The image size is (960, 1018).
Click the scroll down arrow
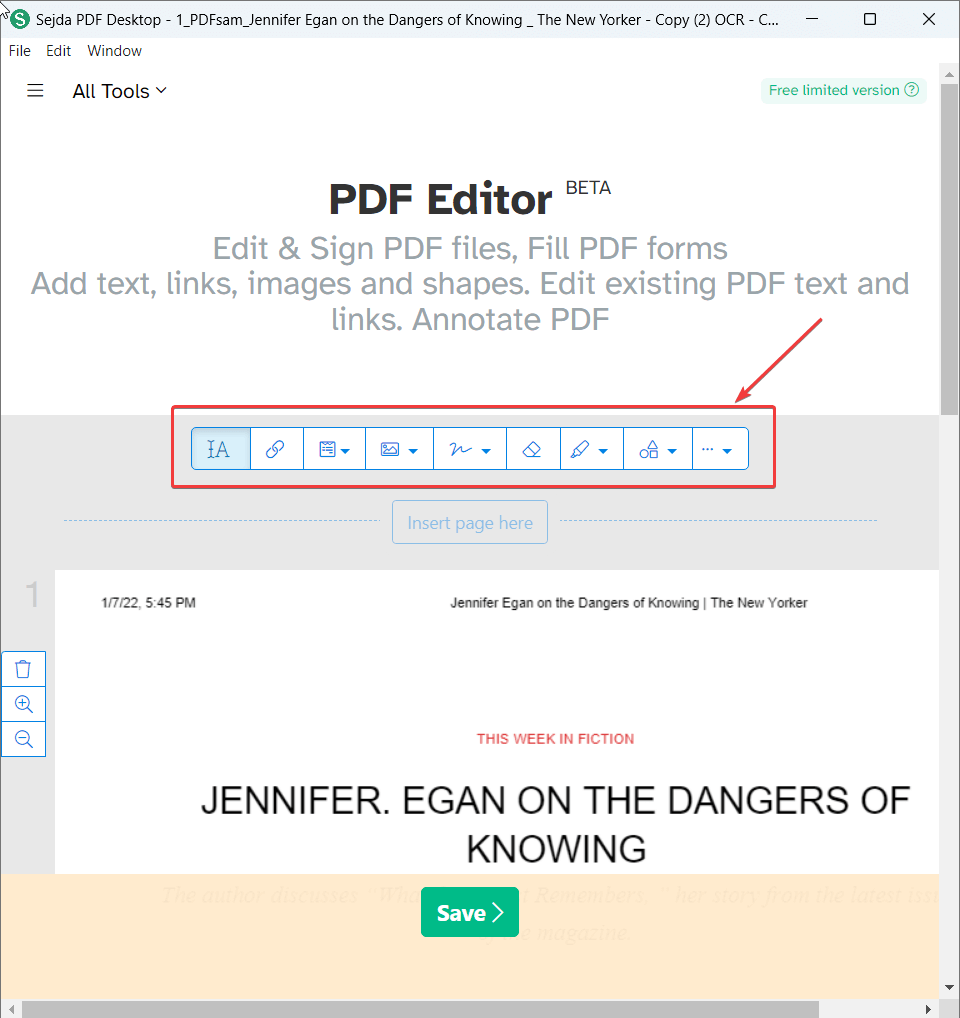950,987
